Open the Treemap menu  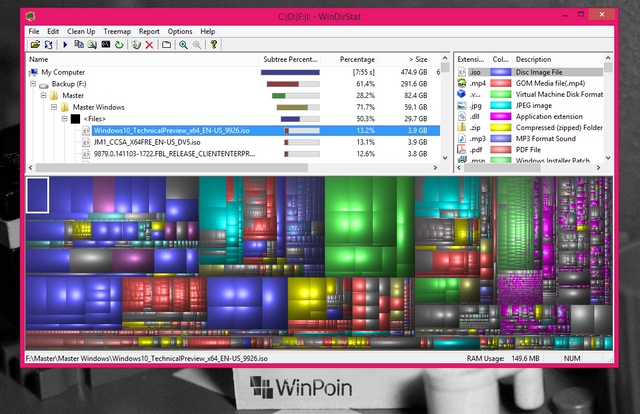tap(117, 31)
